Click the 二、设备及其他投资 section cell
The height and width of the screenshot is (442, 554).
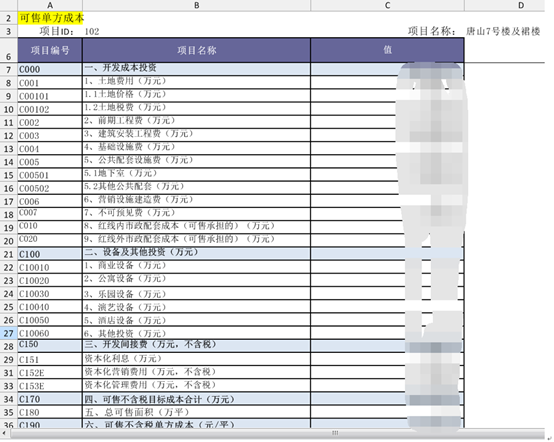tap(196, 253)
